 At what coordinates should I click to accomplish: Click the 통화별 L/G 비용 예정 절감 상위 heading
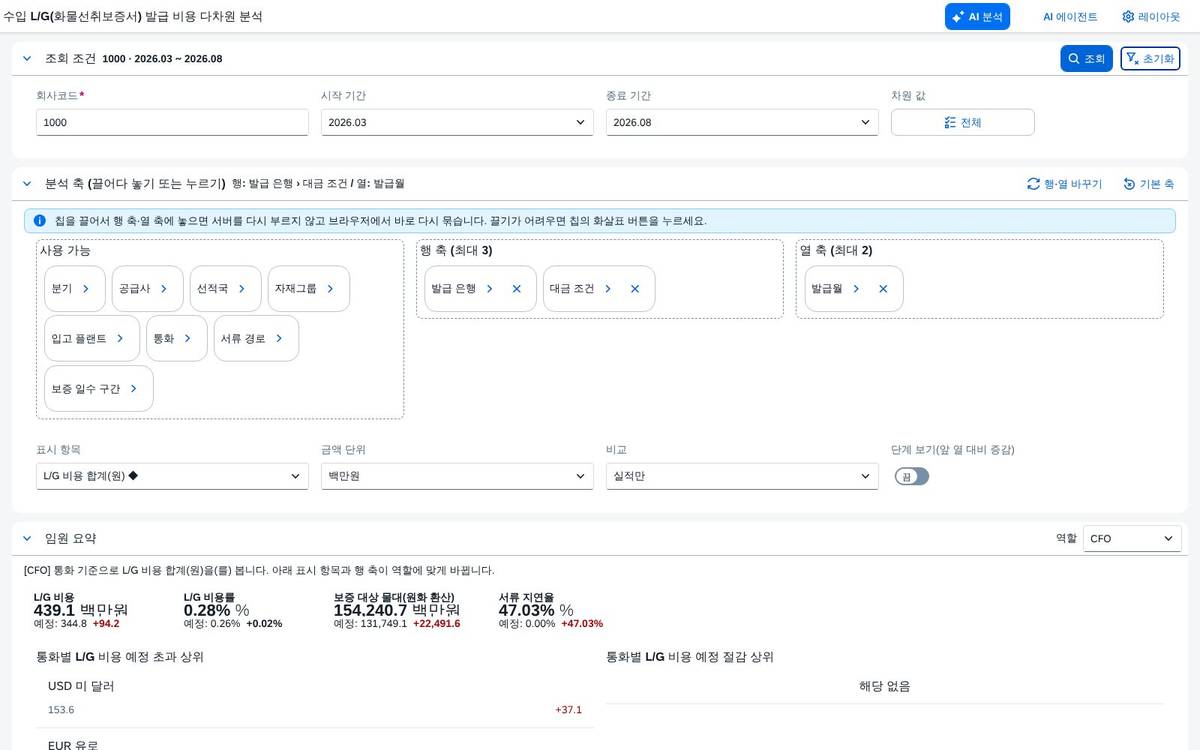[x=690, y=657]
